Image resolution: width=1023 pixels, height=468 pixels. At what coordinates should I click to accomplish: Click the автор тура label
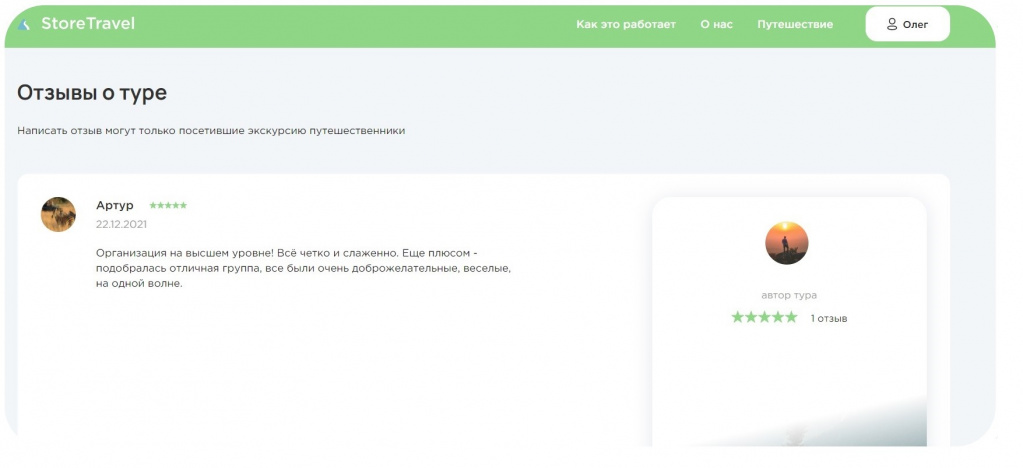tap(789, 295)
